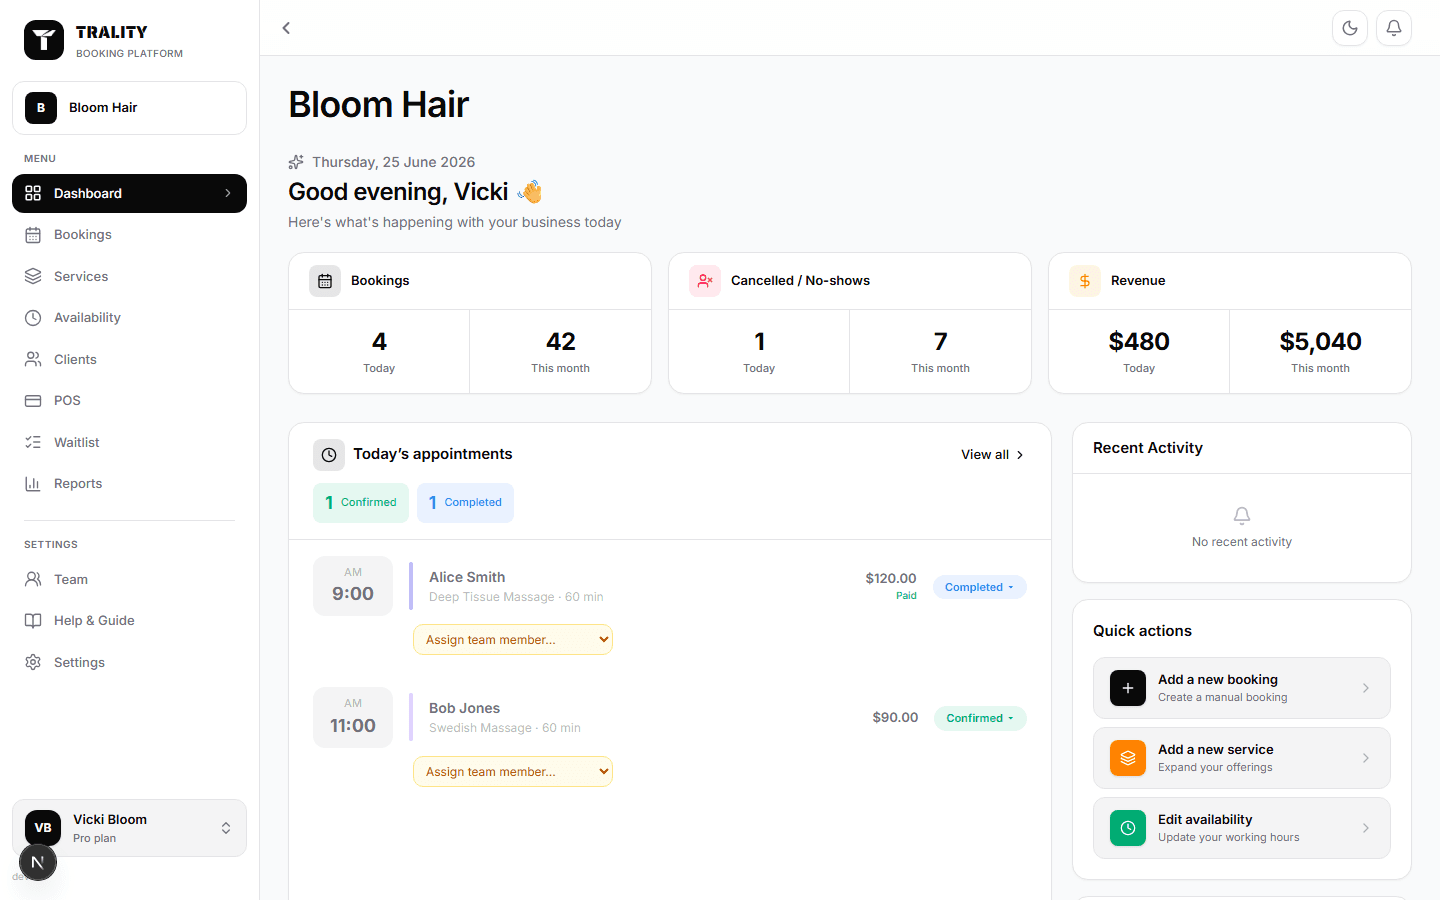Click the Bloom Hair business selector
1440x900 pixels.
pos(129,108)
